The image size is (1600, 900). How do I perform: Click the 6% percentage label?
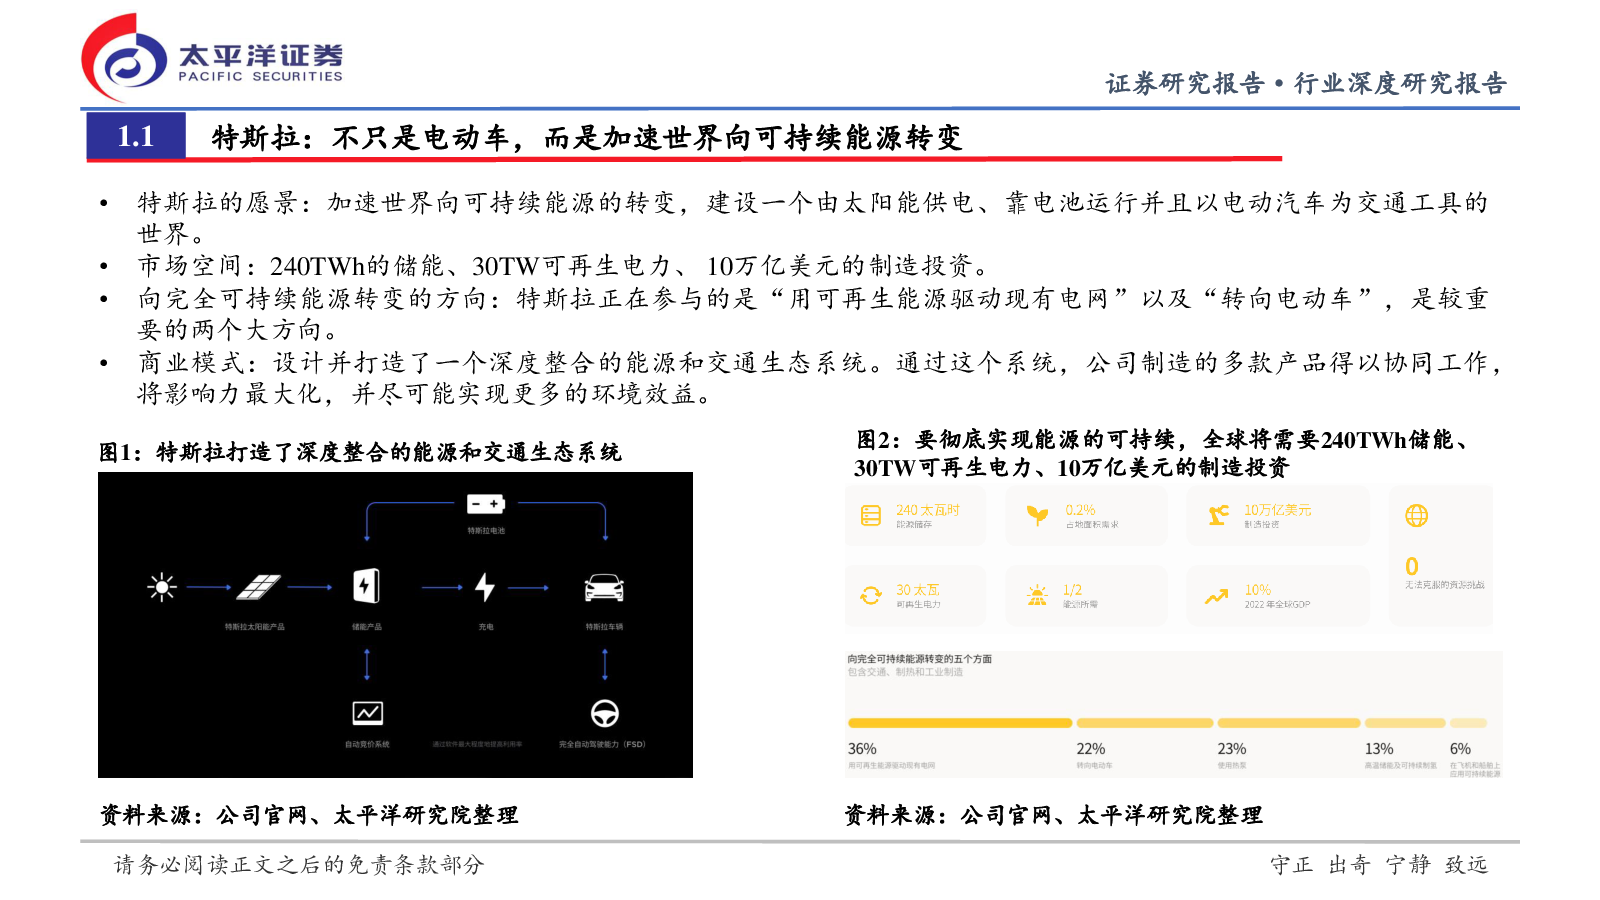1460,749
